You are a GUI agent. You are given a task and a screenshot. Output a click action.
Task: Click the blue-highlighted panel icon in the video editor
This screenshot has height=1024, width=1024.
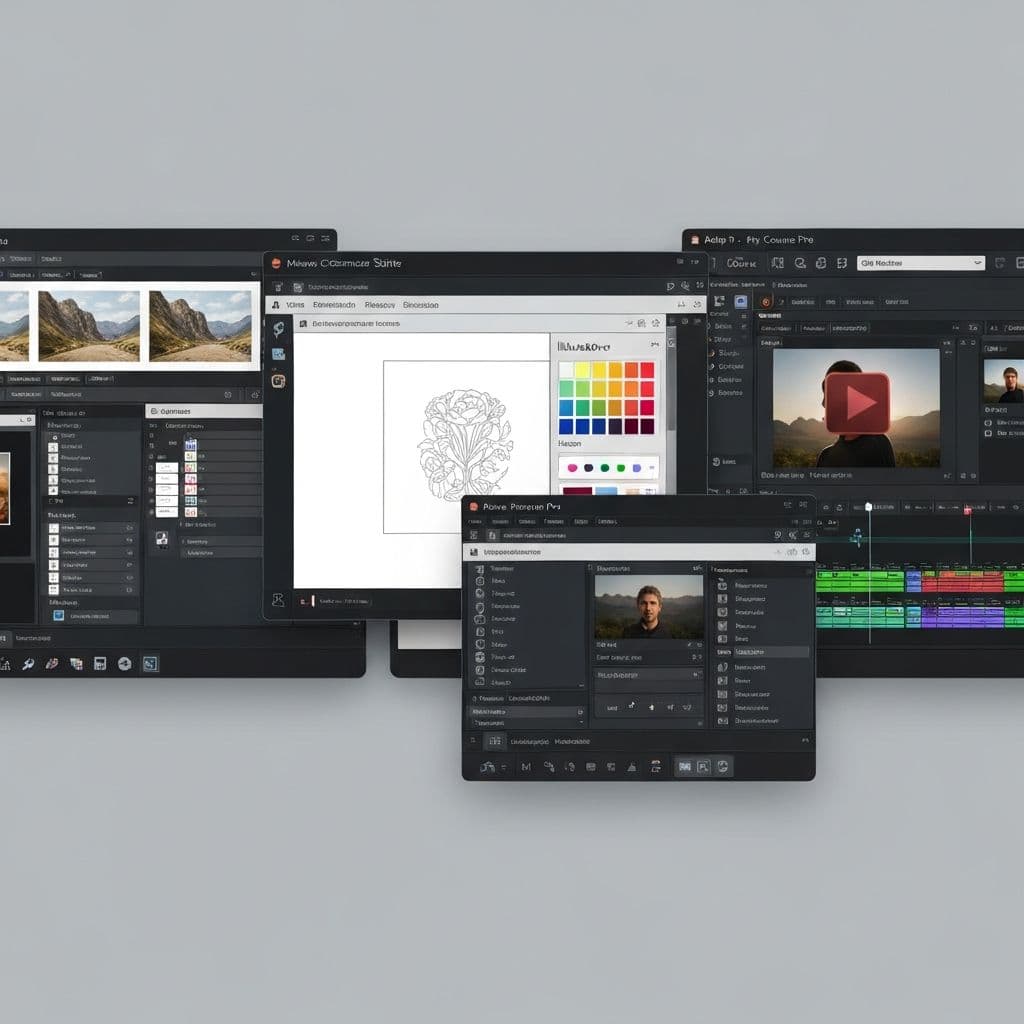(740, 301)
